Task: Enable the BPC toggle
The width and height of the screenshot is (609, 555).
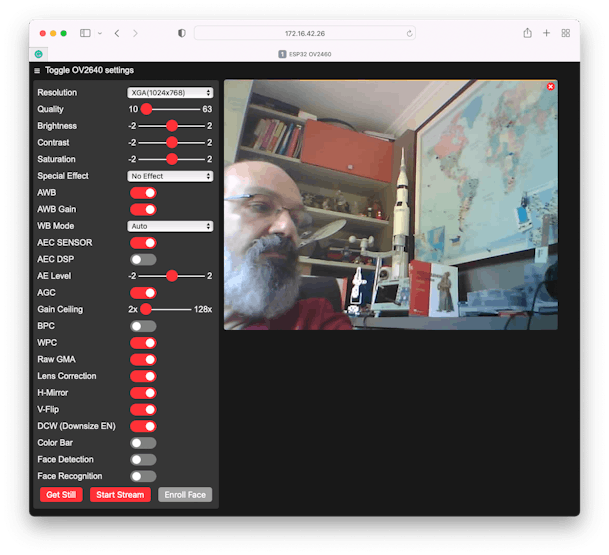Action: [143, 326]
